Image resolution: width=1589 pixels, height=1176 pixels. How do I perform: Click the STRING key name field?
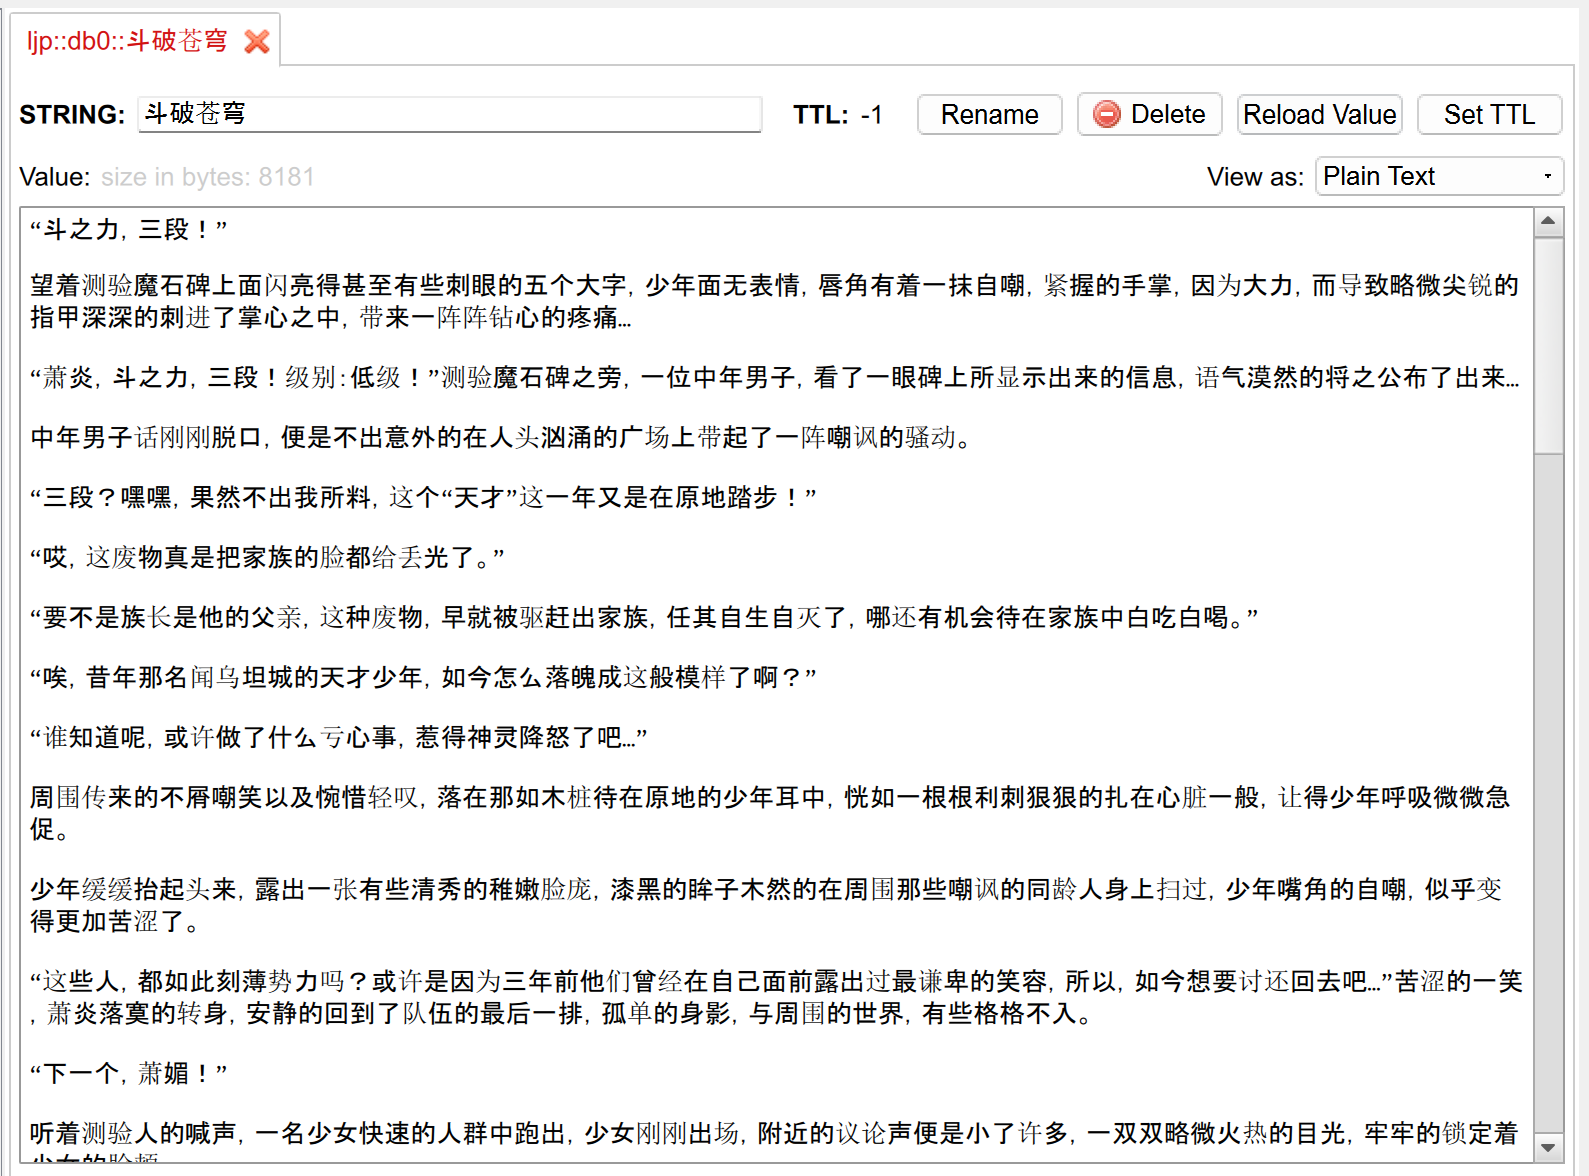click(450, 114)
